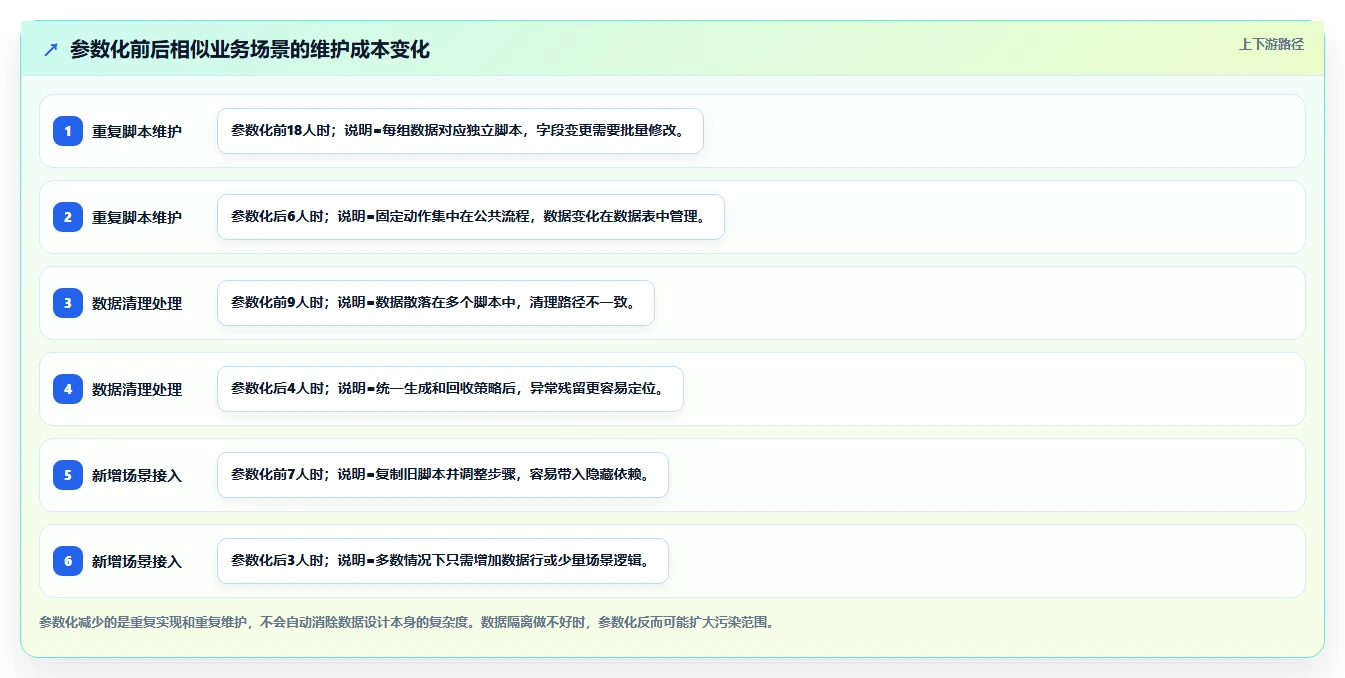Click 重复脚本维护 label in row 1

pyautogui.click(x=137, y=131)
